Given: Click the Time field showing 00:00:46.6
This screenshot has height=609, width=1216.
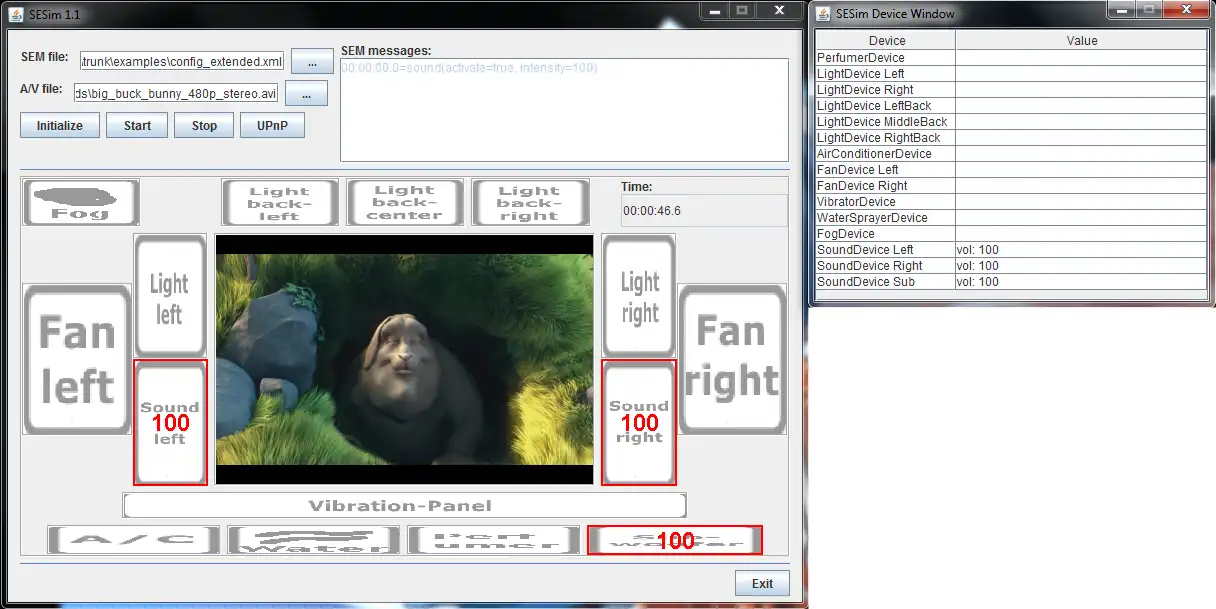Looking at the screenshot, I should point(704,211).
